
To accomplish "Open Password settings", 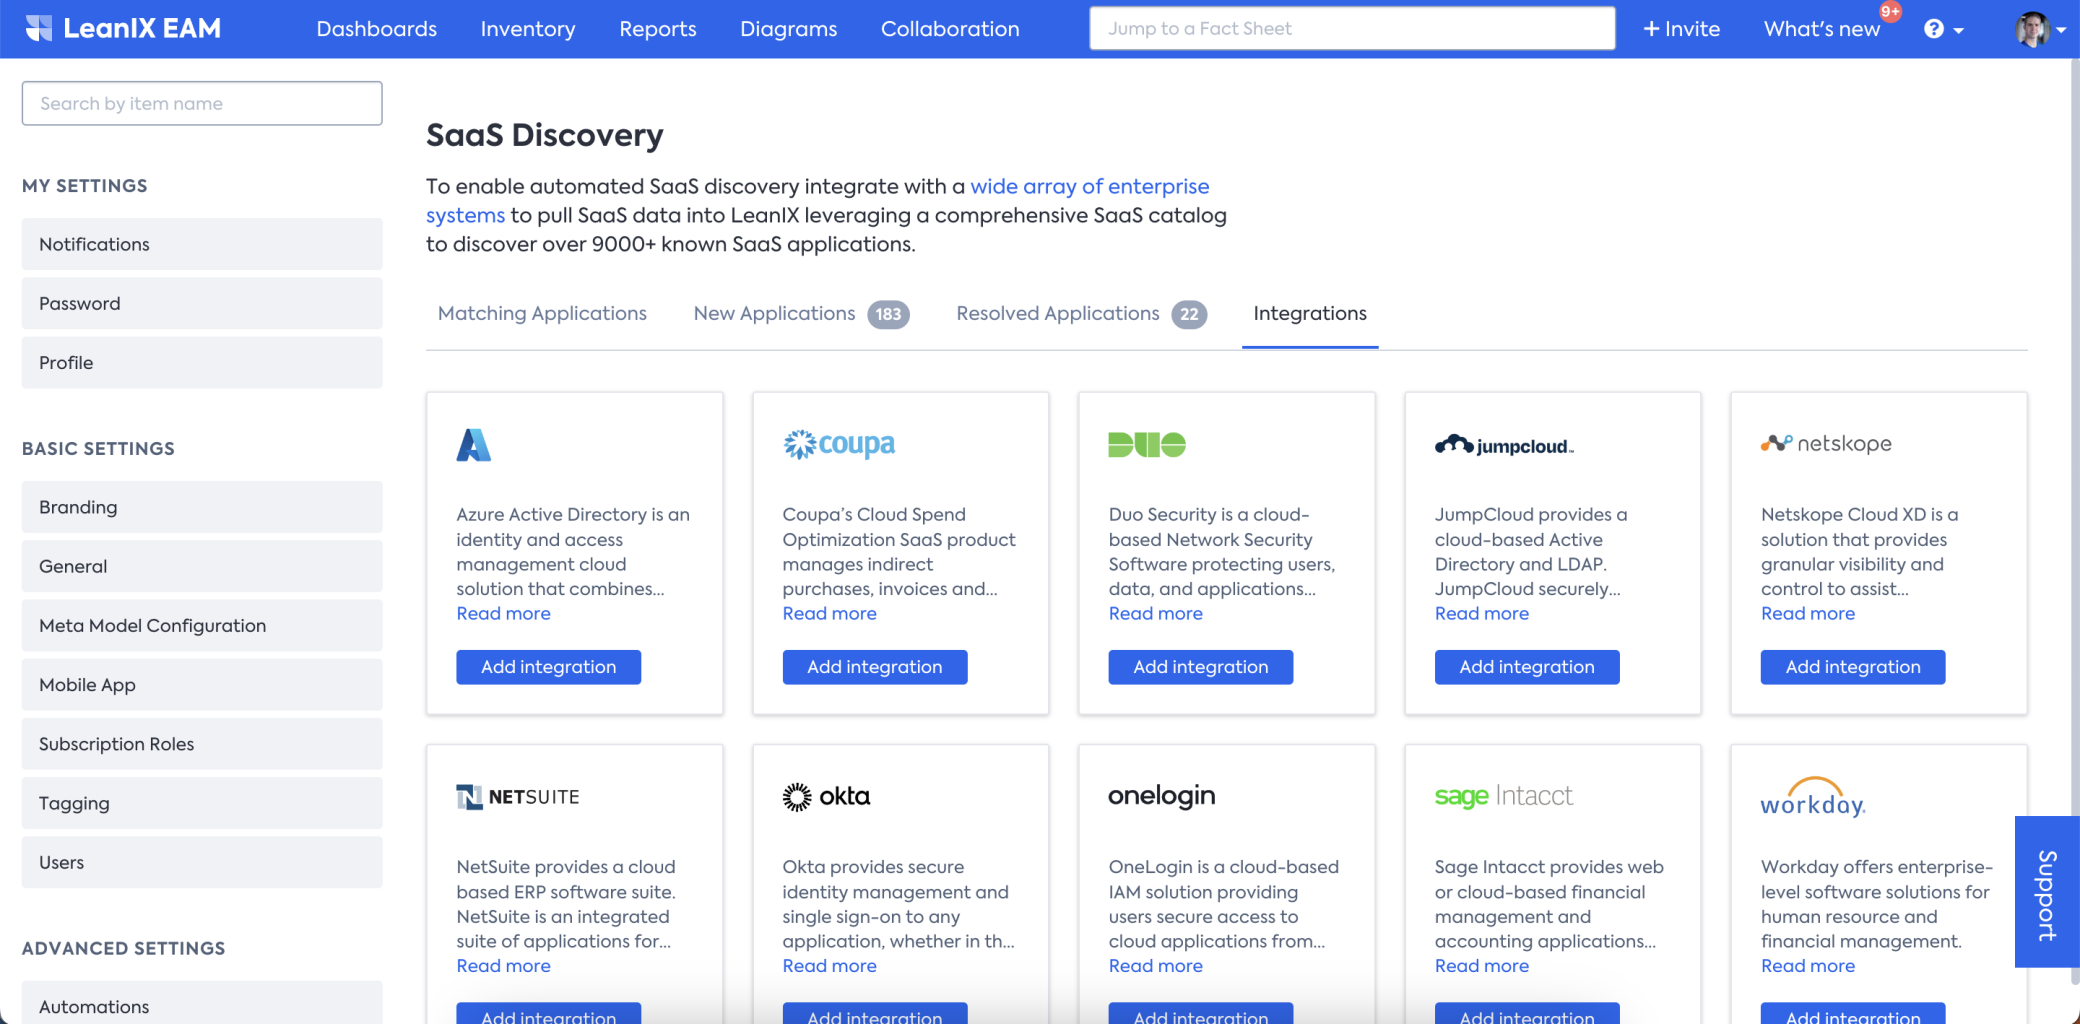I will point(202,303).
